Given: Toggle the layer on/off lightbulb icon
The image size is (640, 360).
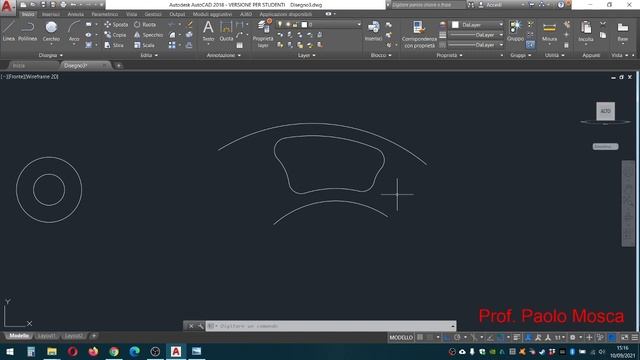Looking at the screenshot, I should click(x=280, y=24).
